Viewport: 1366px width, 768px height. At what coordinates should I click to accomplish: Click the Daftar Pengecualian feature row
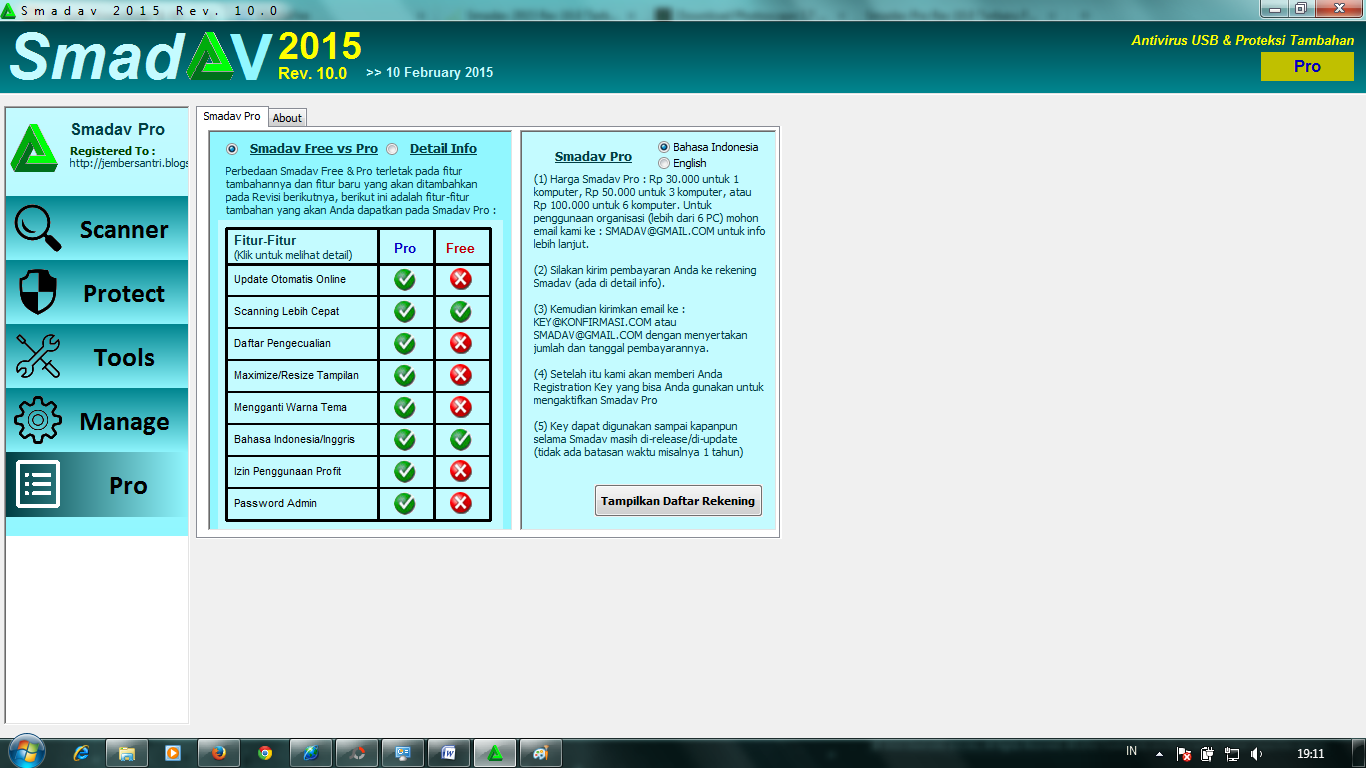click(302, 343)
